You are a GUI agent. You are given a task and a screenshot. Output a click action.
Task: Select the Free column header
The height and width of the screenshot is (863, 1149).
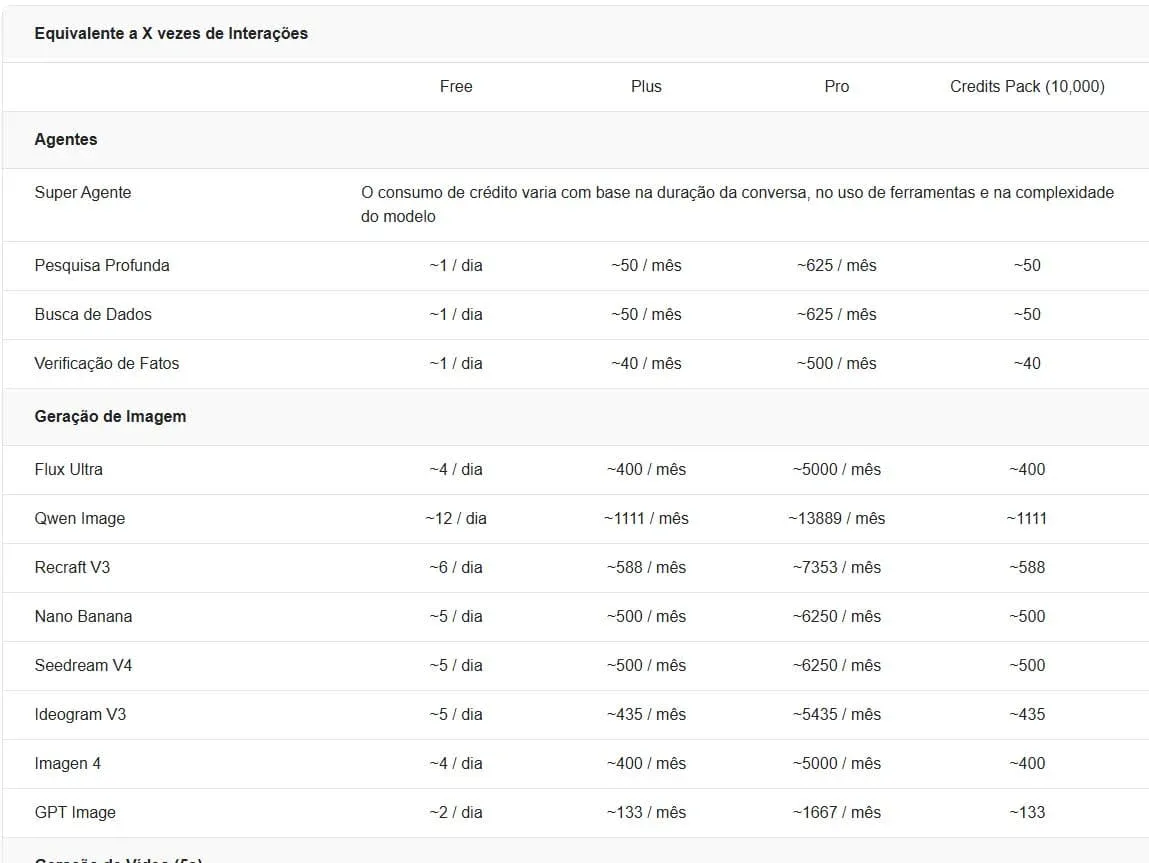[x=456, y=86]
